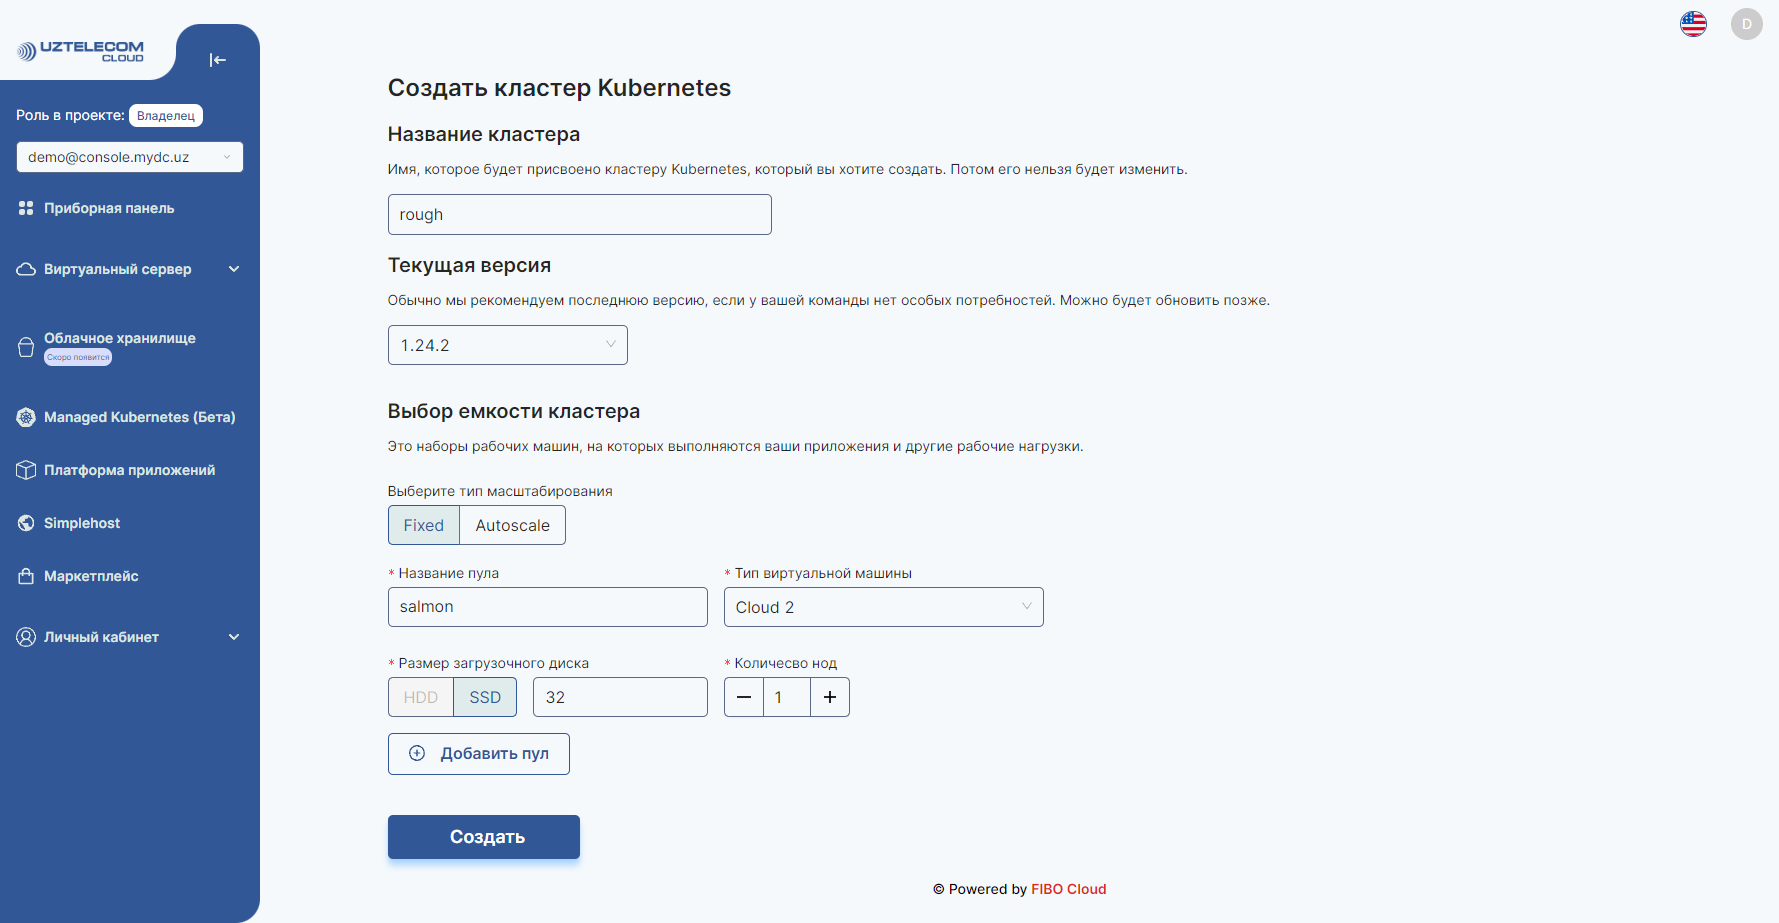Collapse the sidebar with the arrow icon

pyautogui.click(x=217, y=60)
